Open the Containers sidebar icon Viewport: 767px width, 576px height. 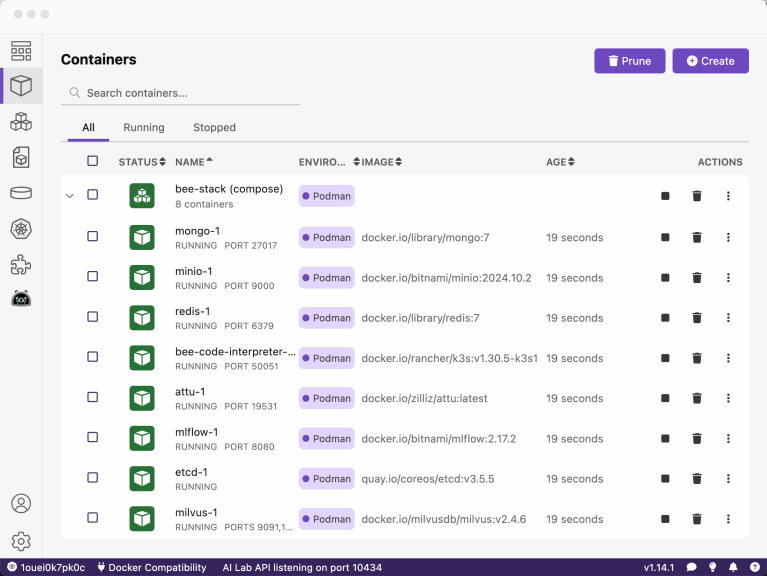pyautogui.click(x=21, y=86)
